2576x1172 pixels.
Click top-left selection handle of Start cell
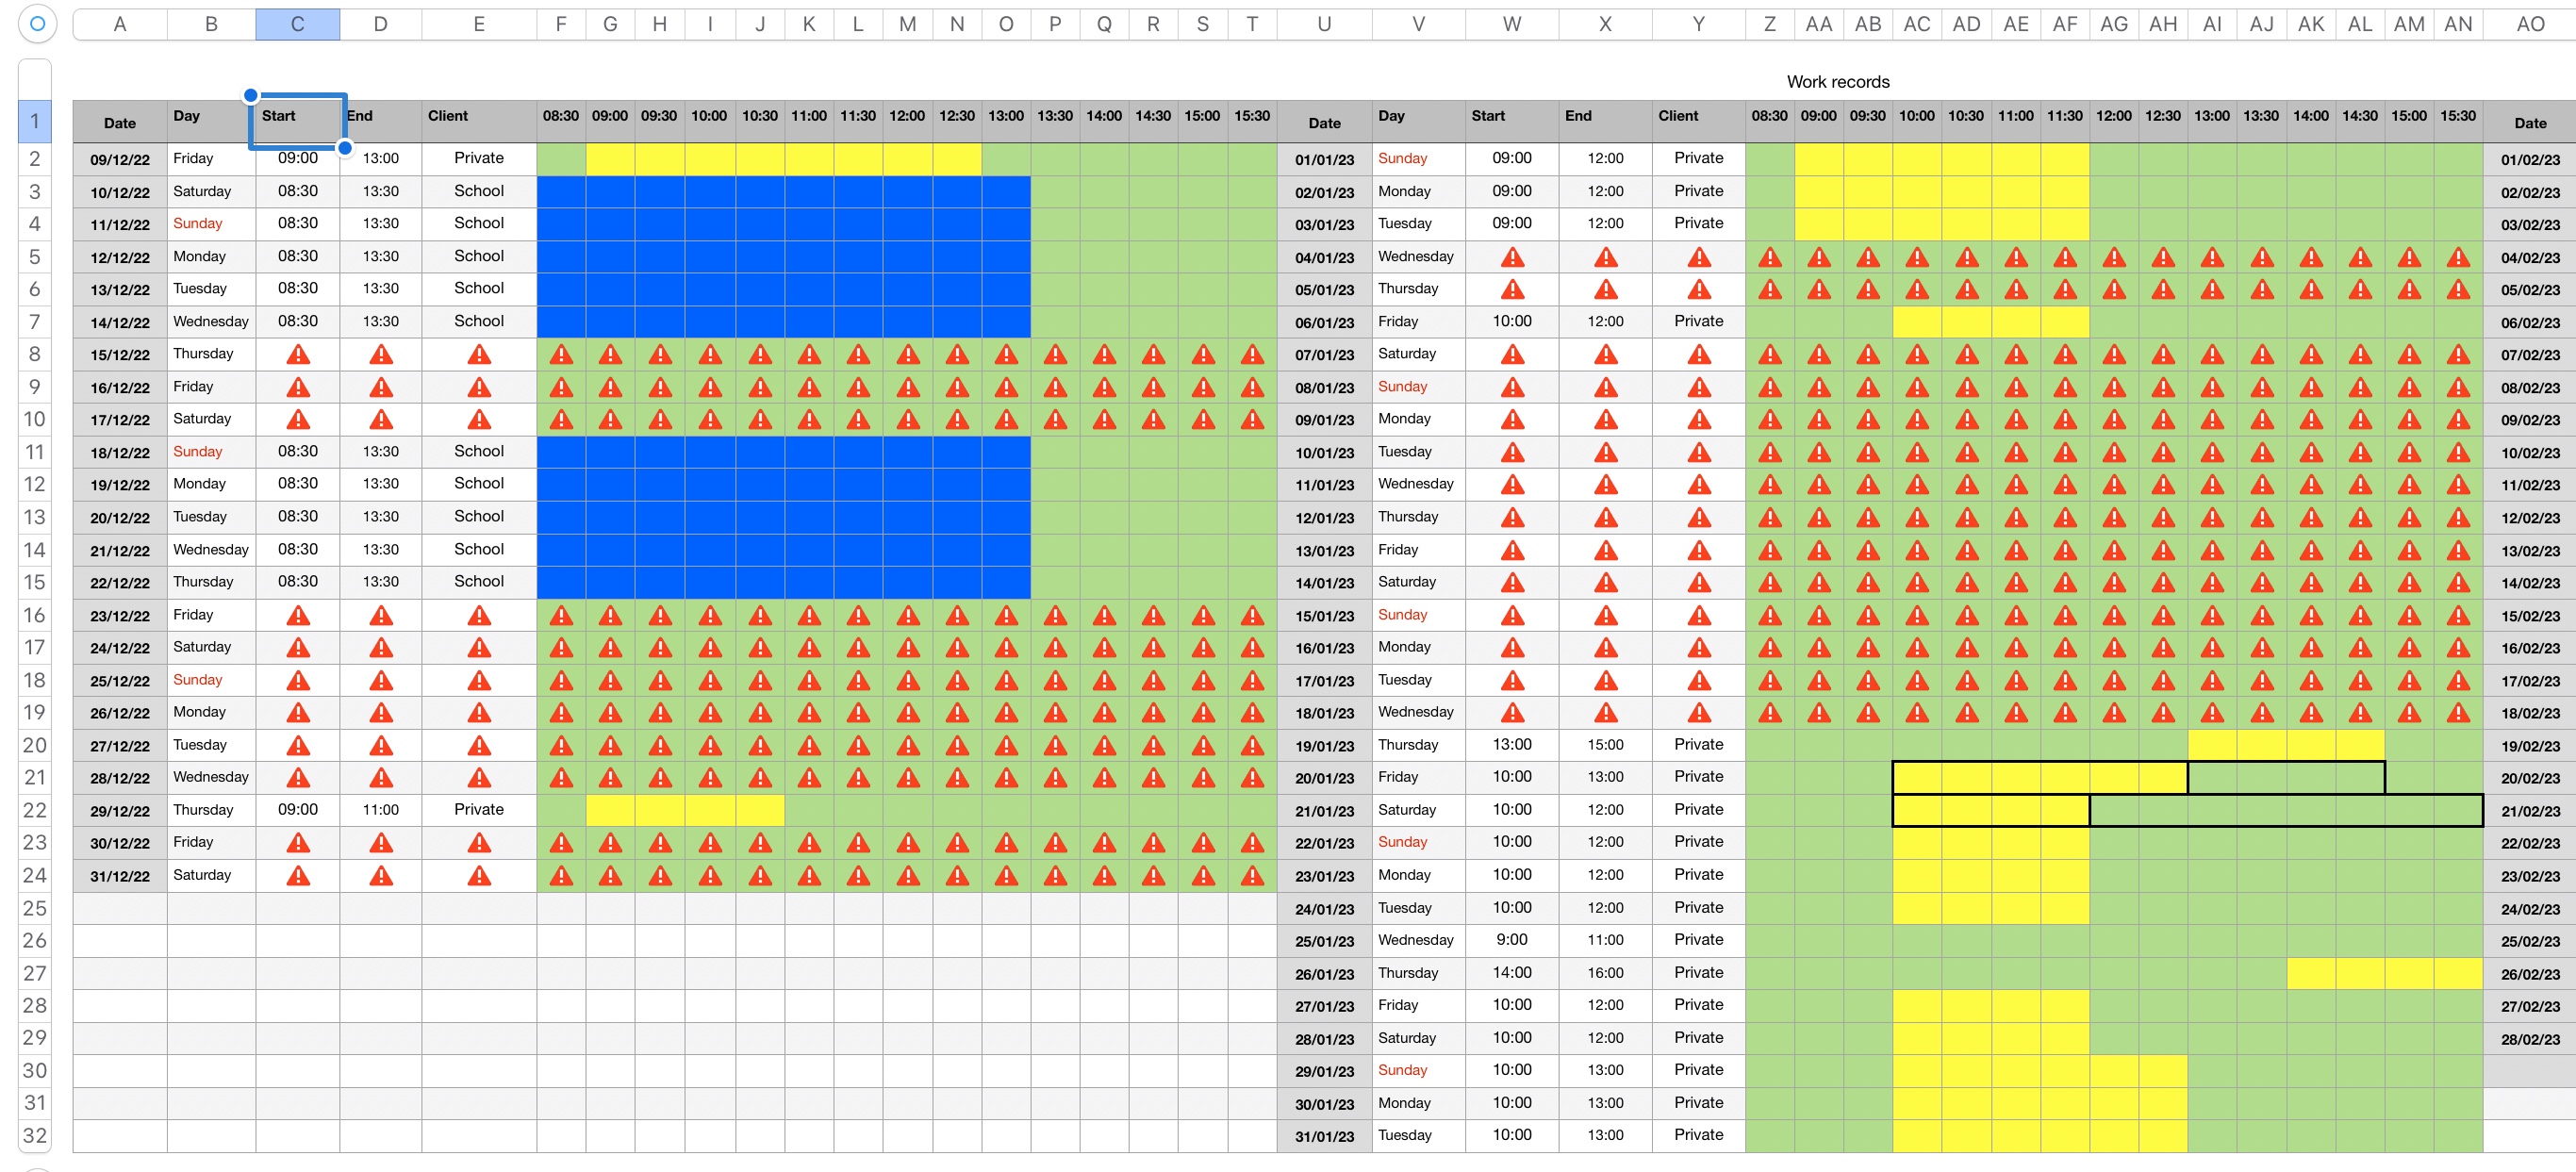coord(251,96)
